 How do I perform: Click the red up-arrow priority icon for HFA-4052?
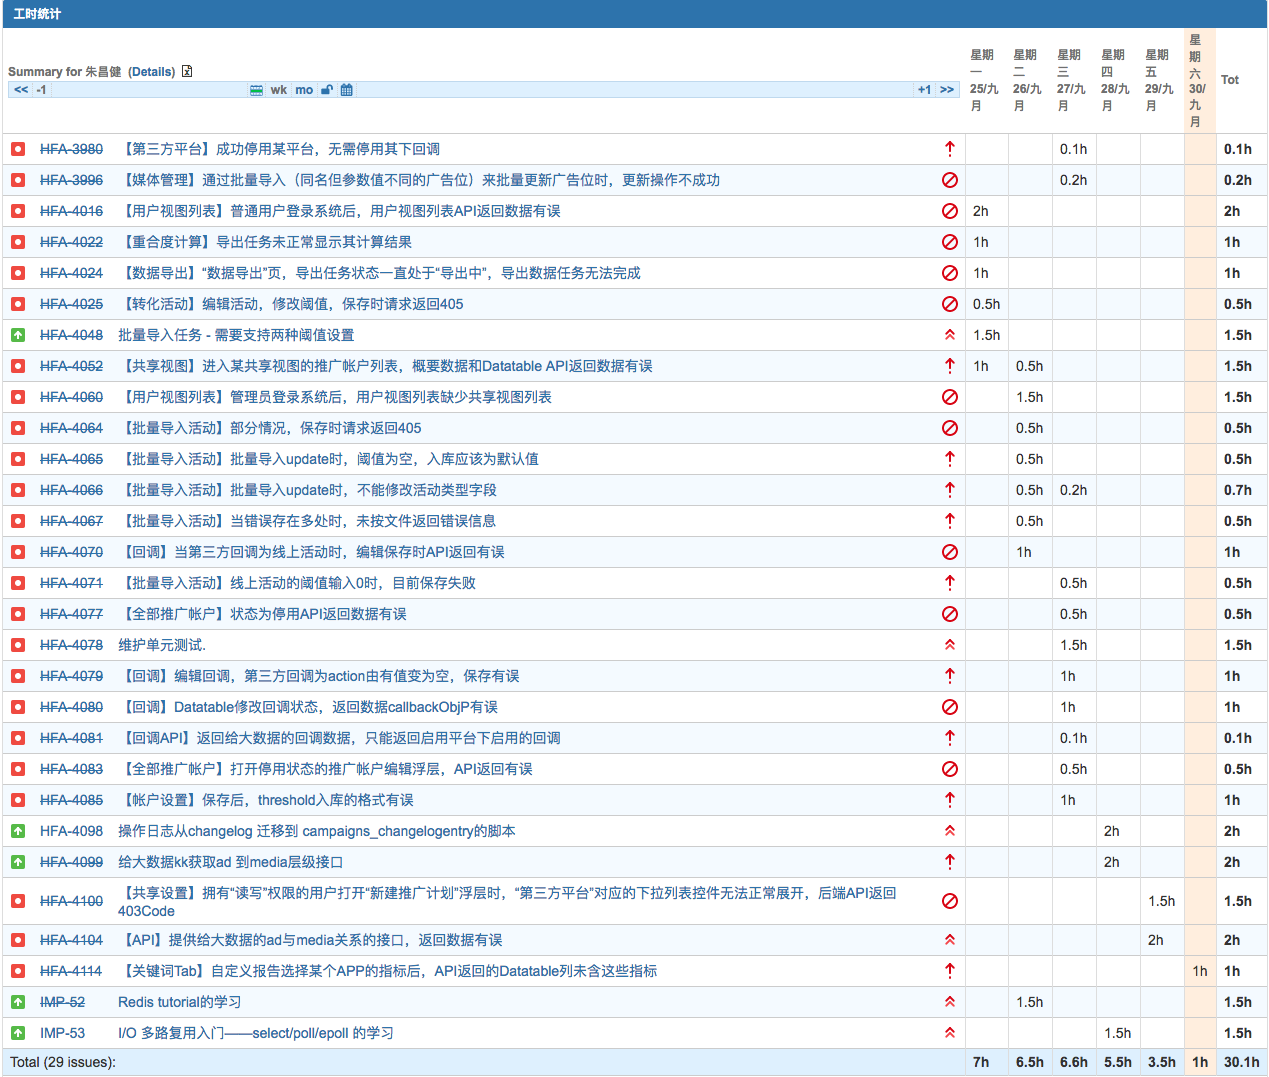coord(949,366)
